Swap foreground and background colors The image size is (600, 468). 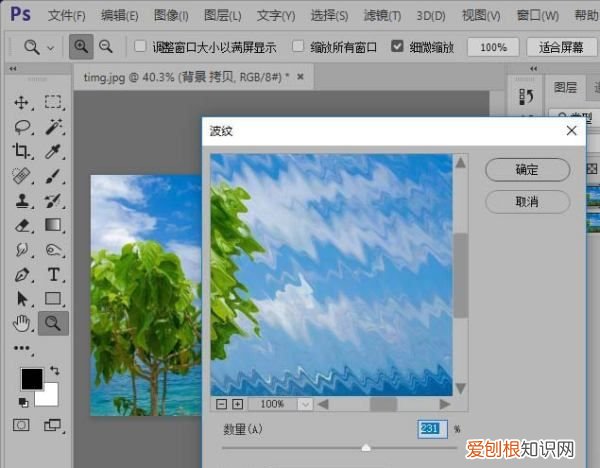pyautogui.click(x=55, y=370)
